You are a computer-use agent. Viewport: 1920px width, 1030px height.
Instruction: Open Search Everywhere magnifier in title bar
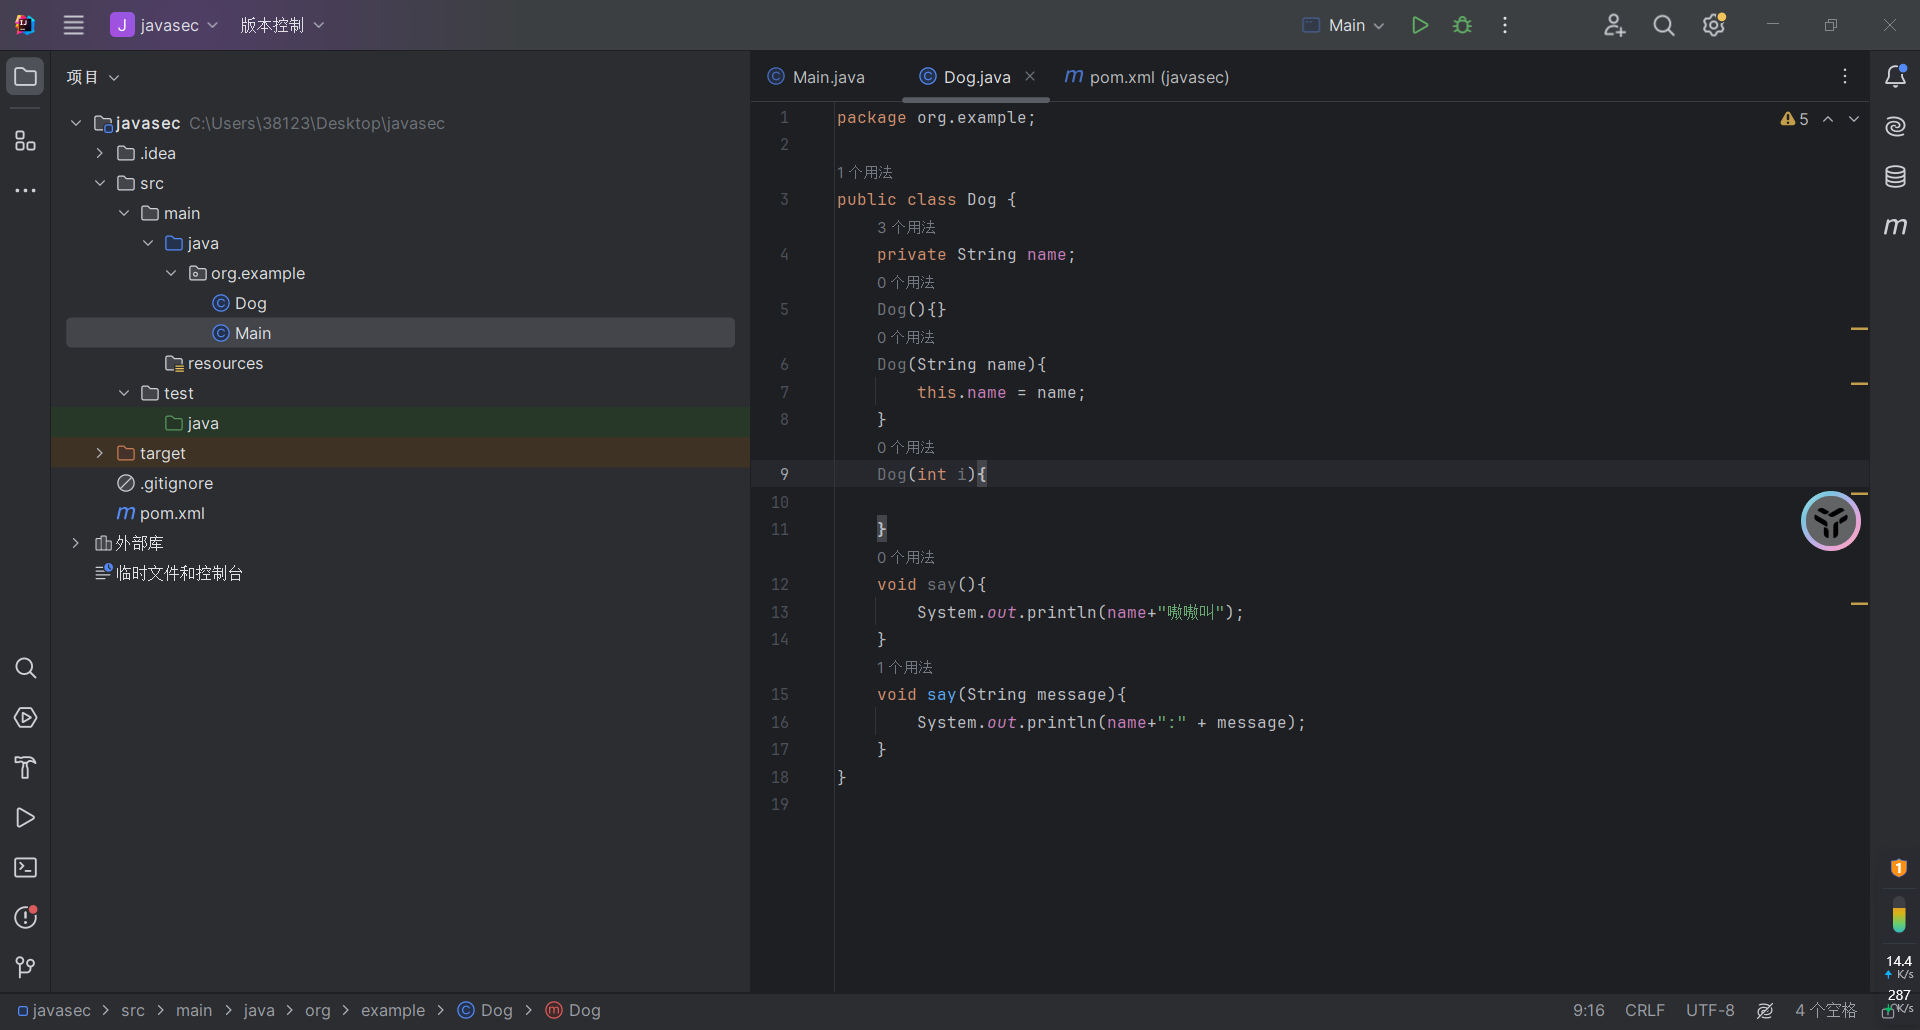tap(1663, 25)
